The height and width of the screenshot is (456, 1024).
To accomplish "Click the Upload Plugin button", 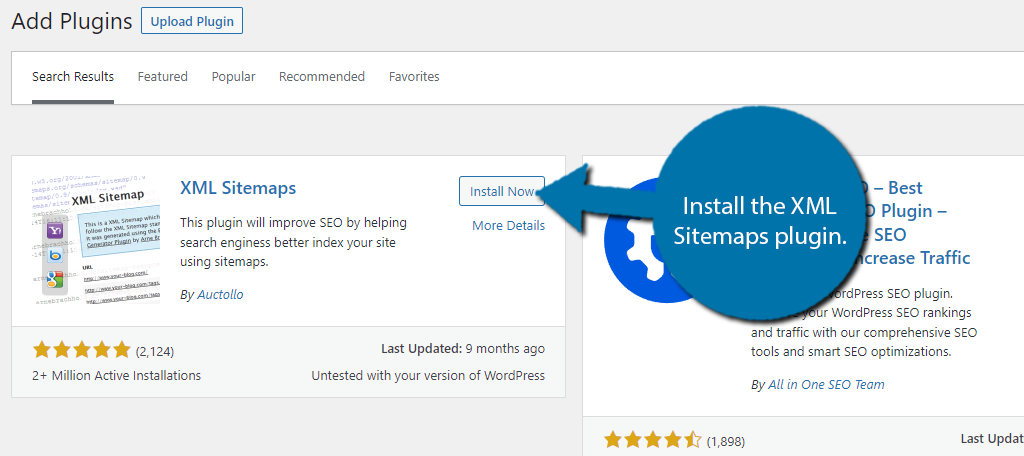I will [192, 21].
